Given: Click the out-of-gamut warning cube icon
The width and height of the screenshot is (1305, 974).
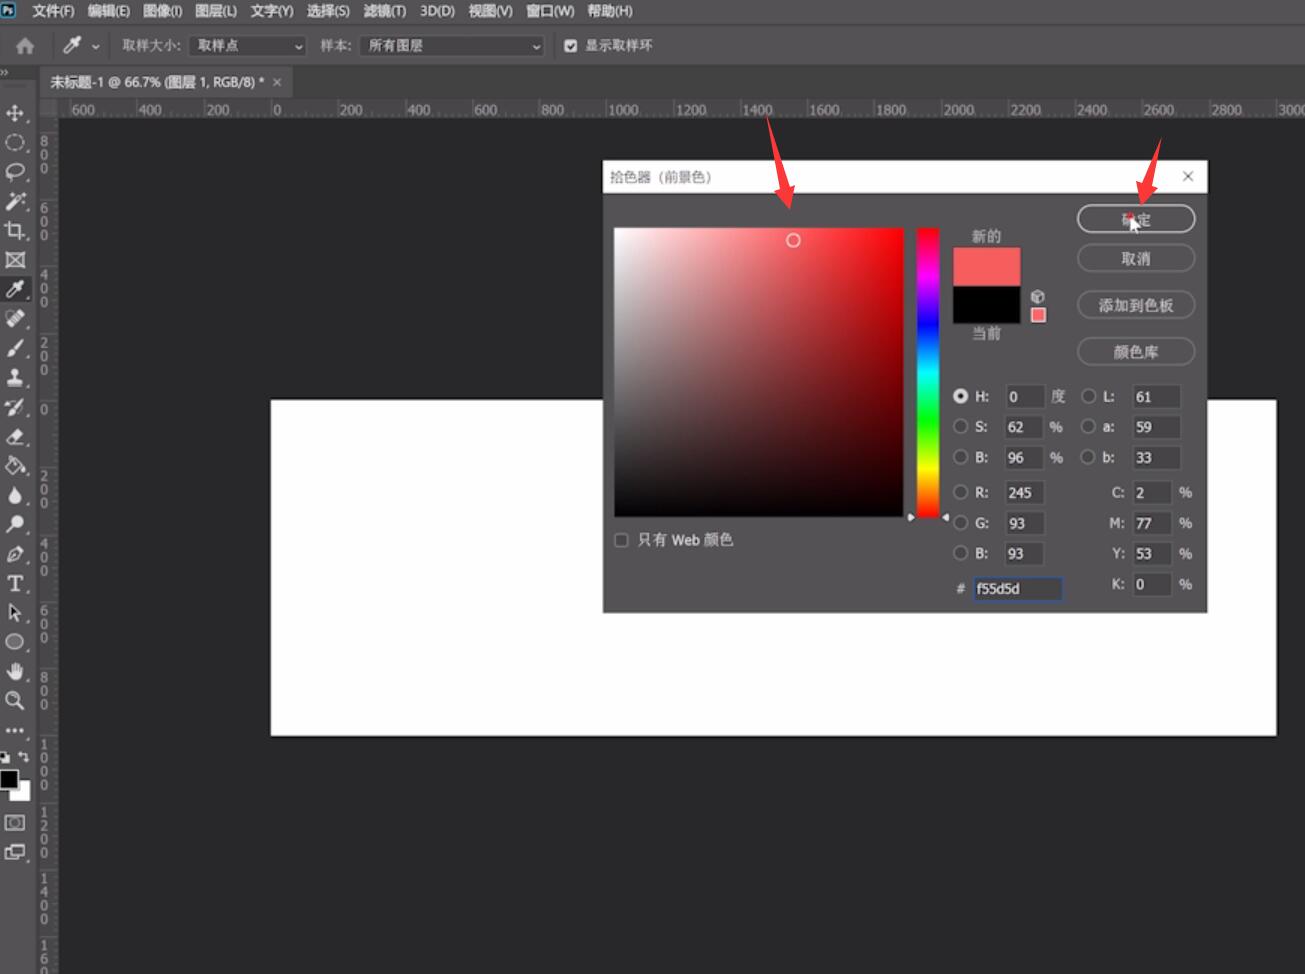Looking at the screenshot, I should tap(1038, 297).
